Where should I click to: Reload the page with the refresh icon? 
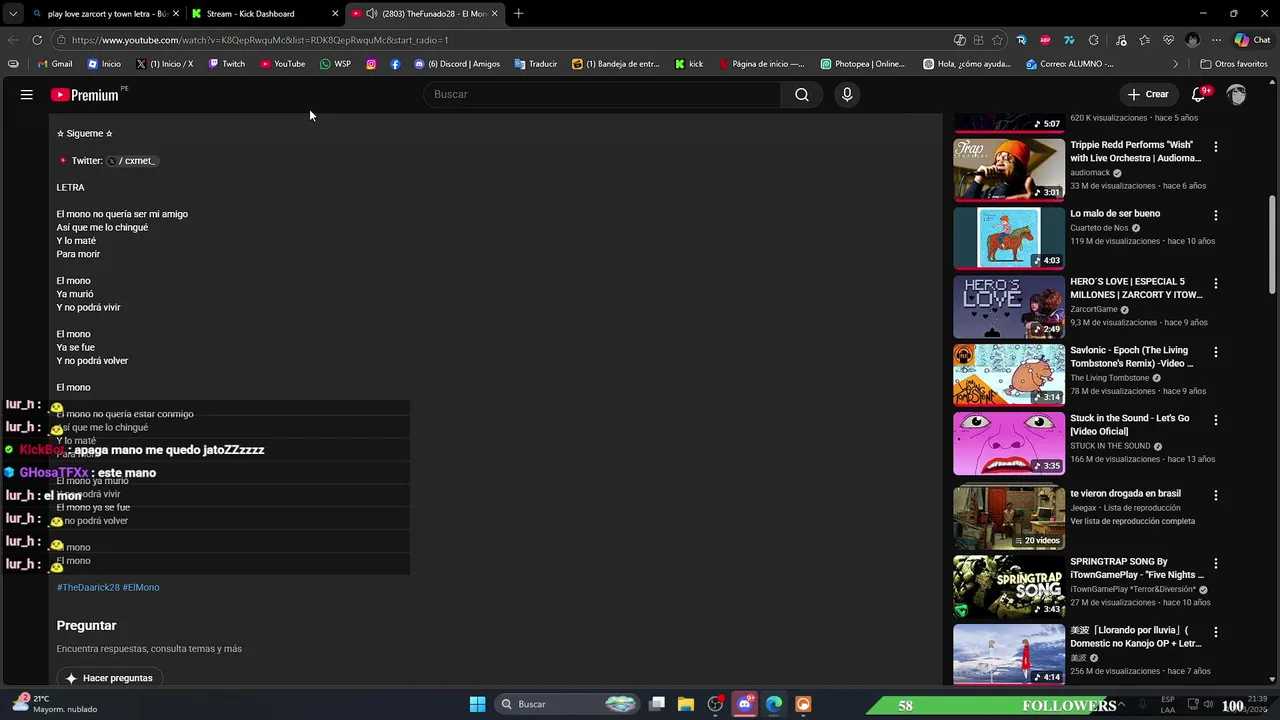(37, 40)
